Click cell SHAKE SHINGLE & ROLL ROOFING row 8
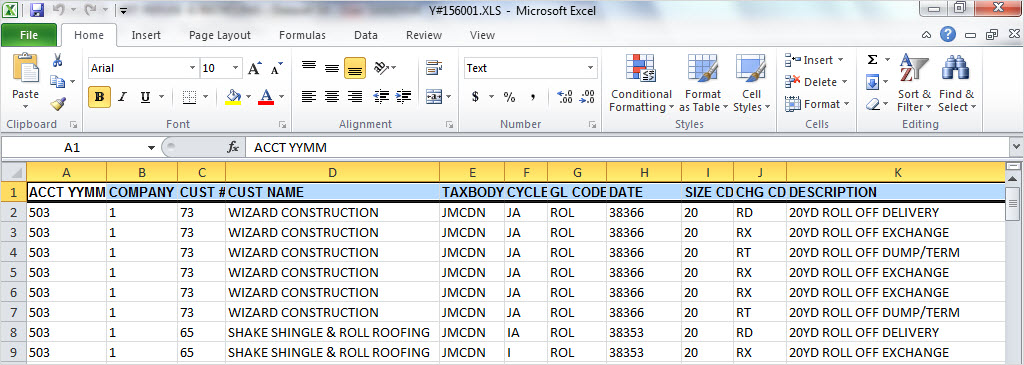Screen dimensions: 1024x365 (332, 332)
